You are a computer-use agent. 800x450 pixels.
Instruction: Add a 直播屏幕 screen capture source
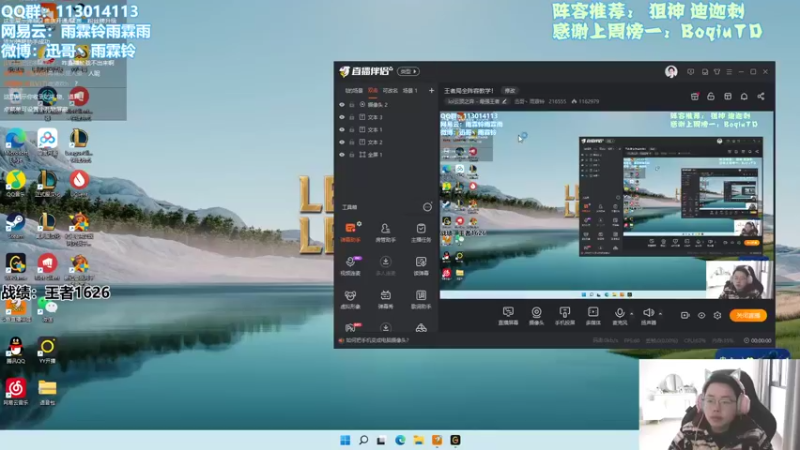pos(508,315)
